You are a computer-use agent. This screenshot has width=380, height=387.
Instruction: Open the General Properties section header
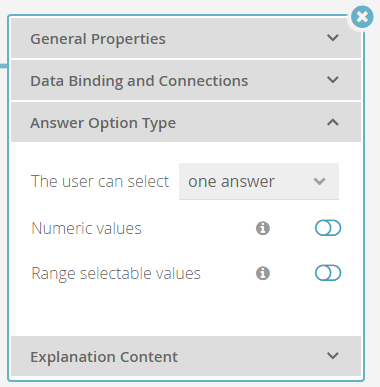coord(186,38)
